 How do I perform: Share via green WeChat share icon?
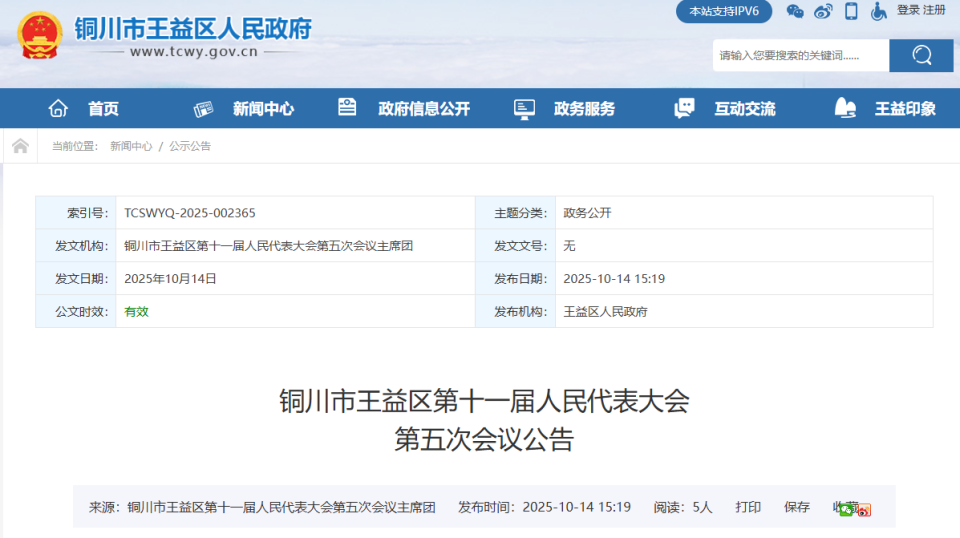(x=846, y=510)
